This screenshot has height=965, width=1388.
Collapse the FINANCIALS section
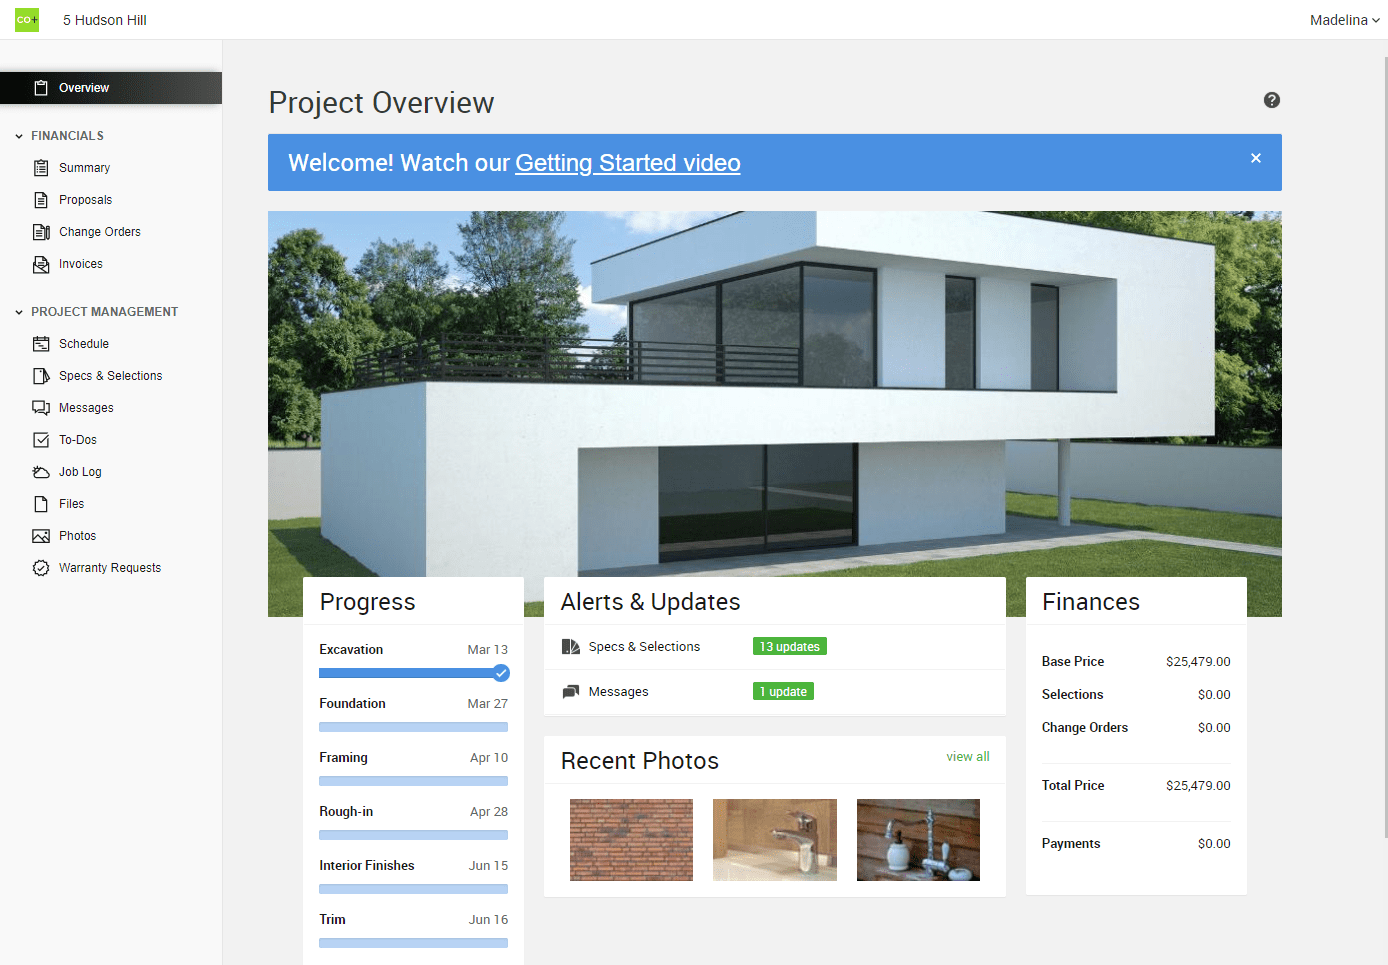[x=17, y=135]
